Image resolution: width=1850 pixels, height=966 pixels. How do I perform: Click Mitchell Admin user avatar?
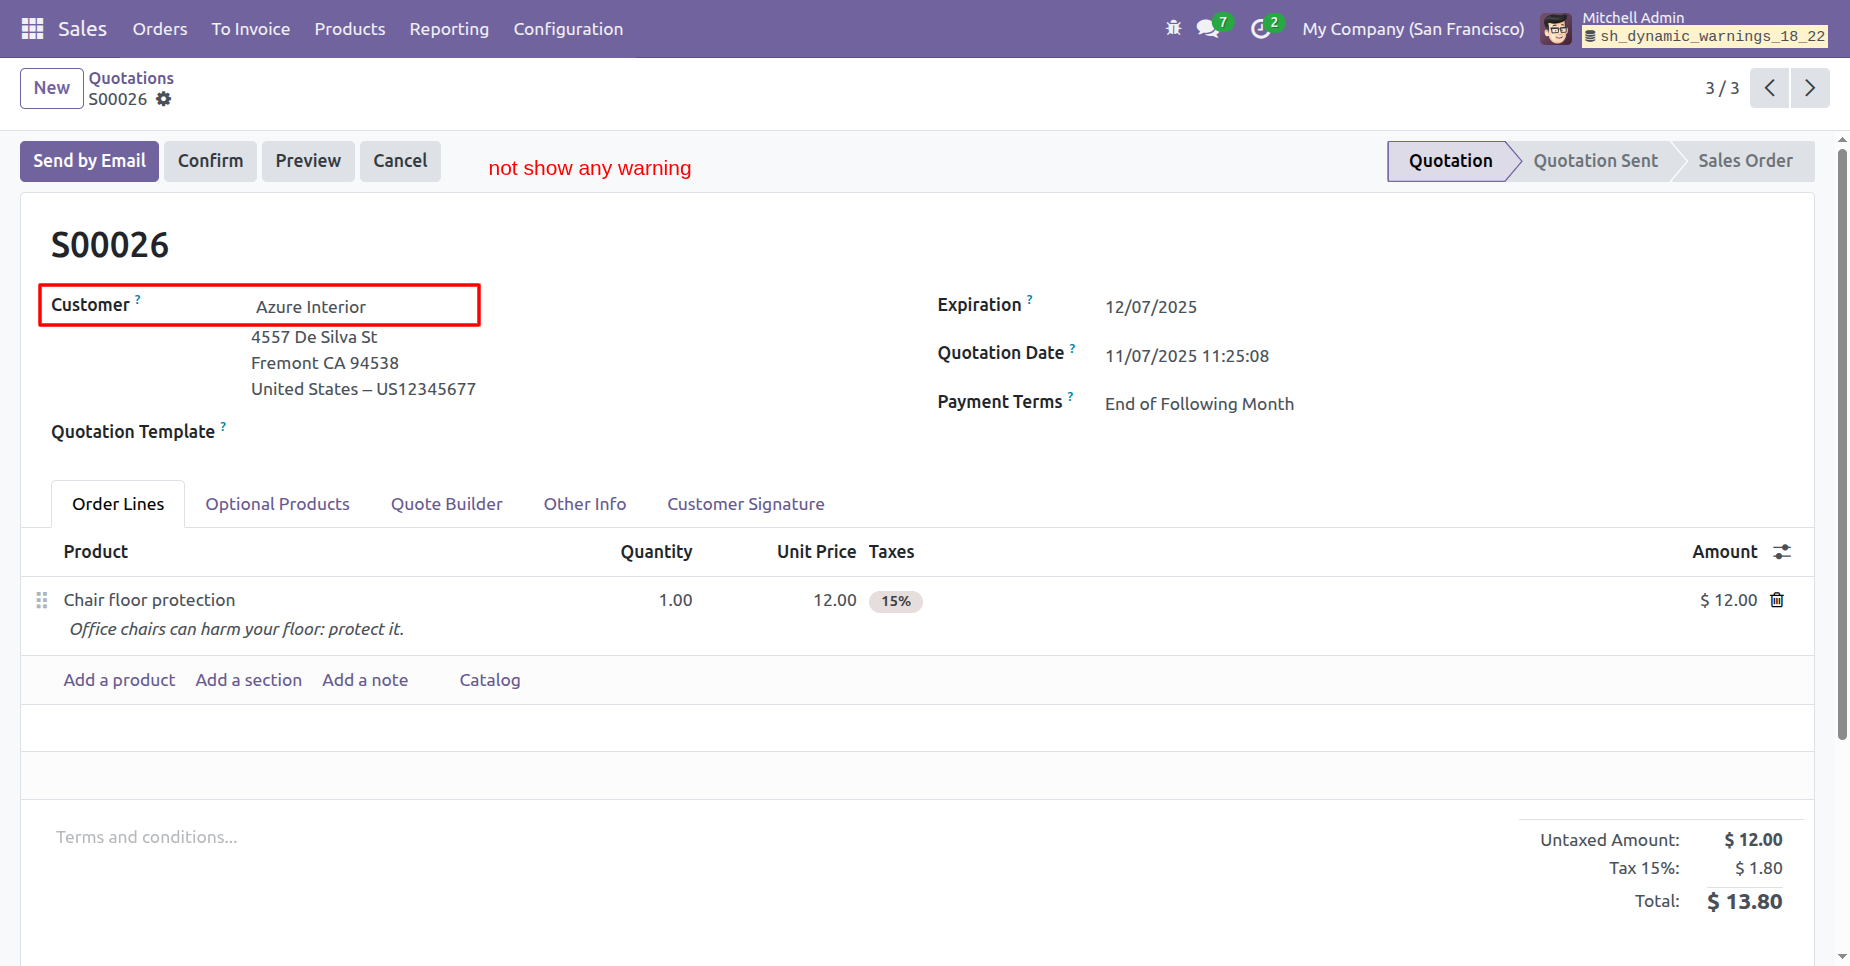pos(1556,29)
